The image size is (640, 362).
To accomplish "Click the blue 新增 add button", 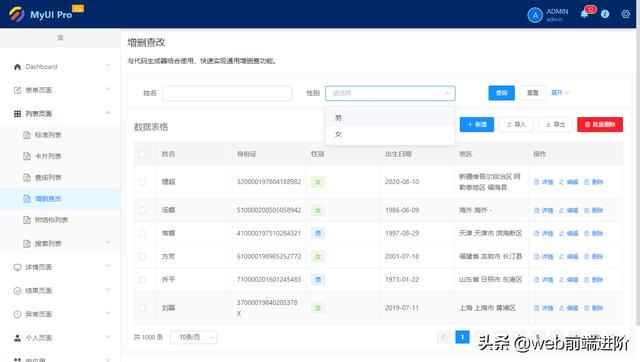I will pos(477,124).
